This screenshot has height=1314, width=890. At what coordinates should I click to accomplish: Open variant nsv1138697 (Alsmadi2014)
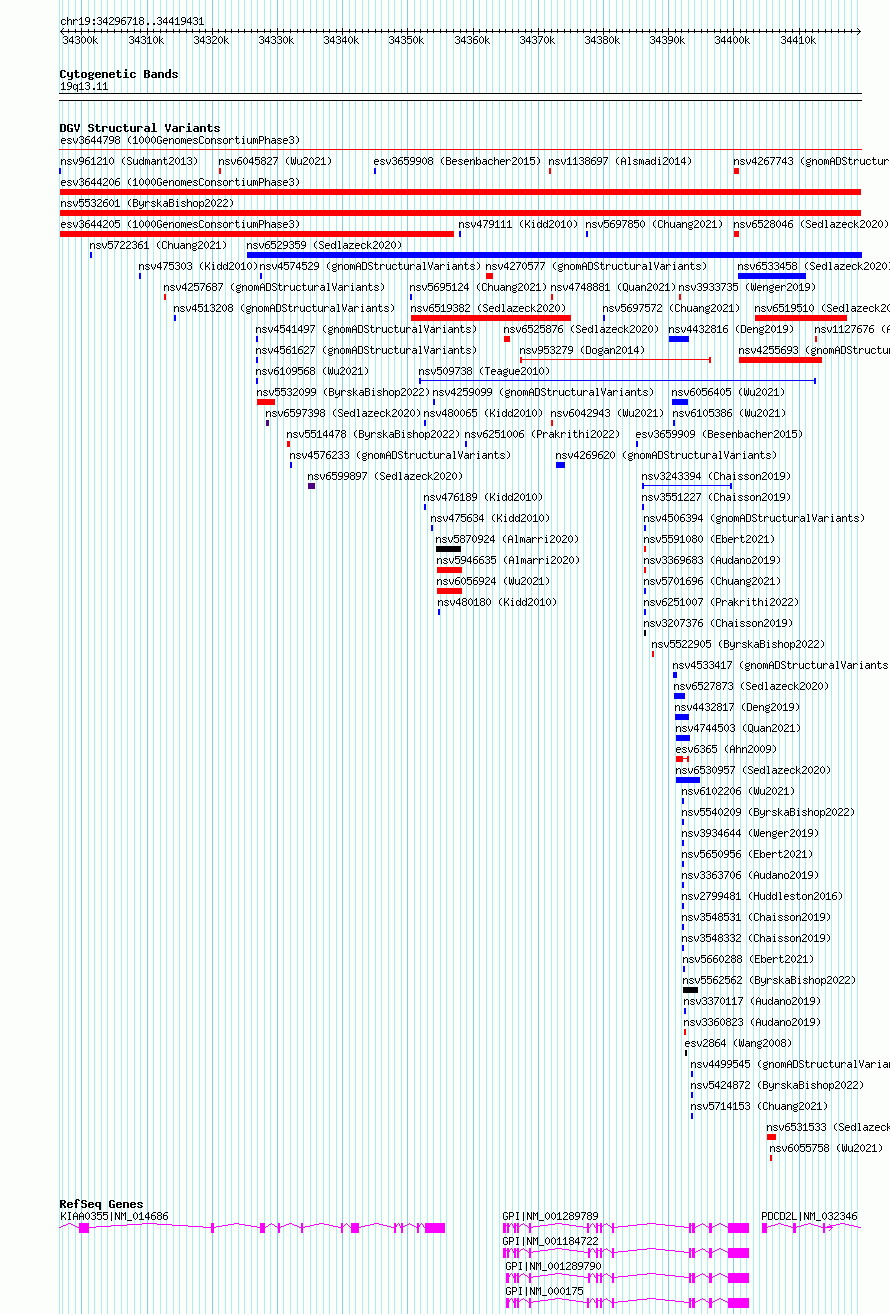coord(620,162)
